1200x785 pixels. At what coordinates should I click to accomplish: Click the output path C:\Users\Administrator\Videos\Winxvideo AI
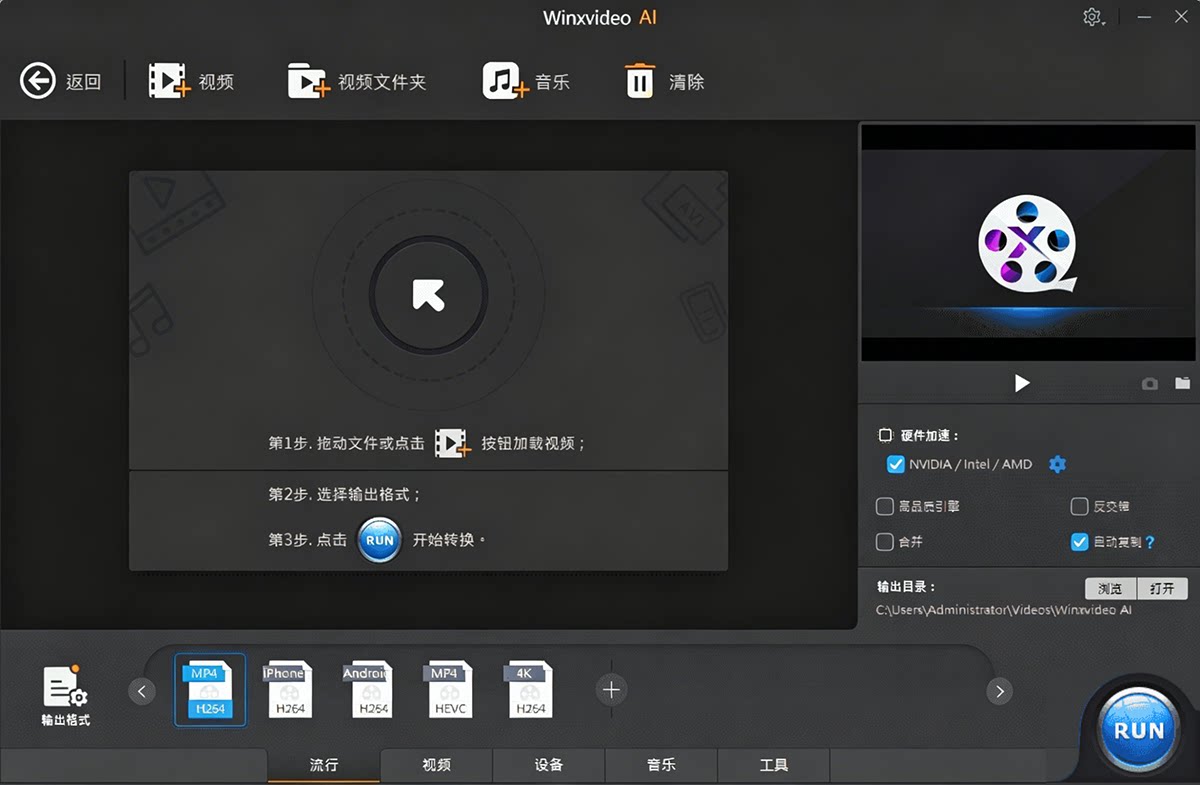tap(1004, 610)
